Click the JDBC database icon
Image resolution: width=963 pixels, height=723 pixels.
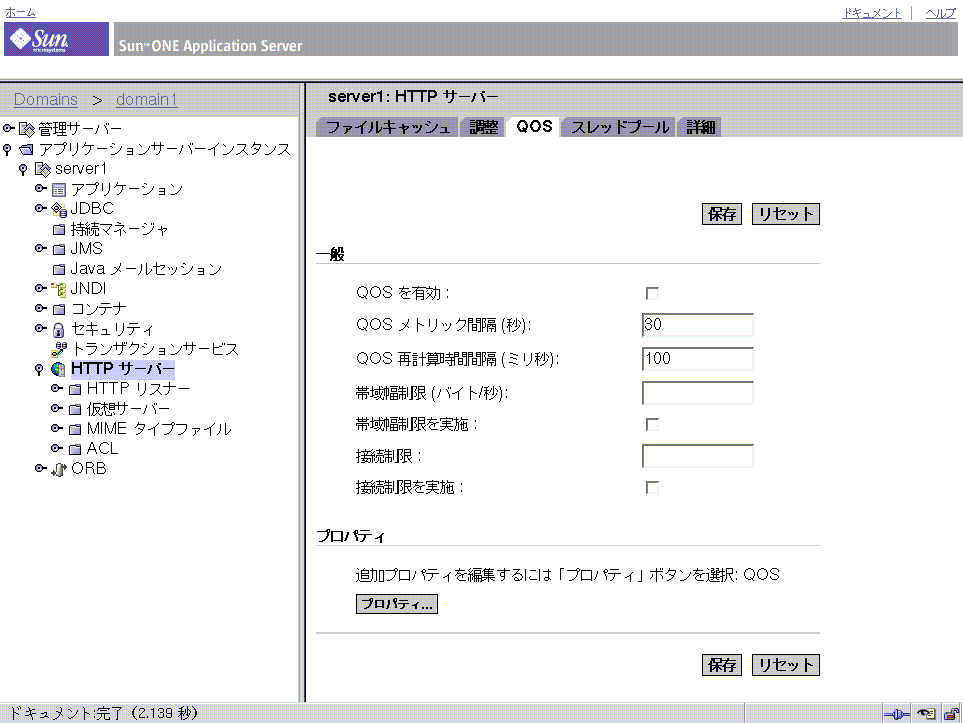pyautogui.click(x=59, y=209)
